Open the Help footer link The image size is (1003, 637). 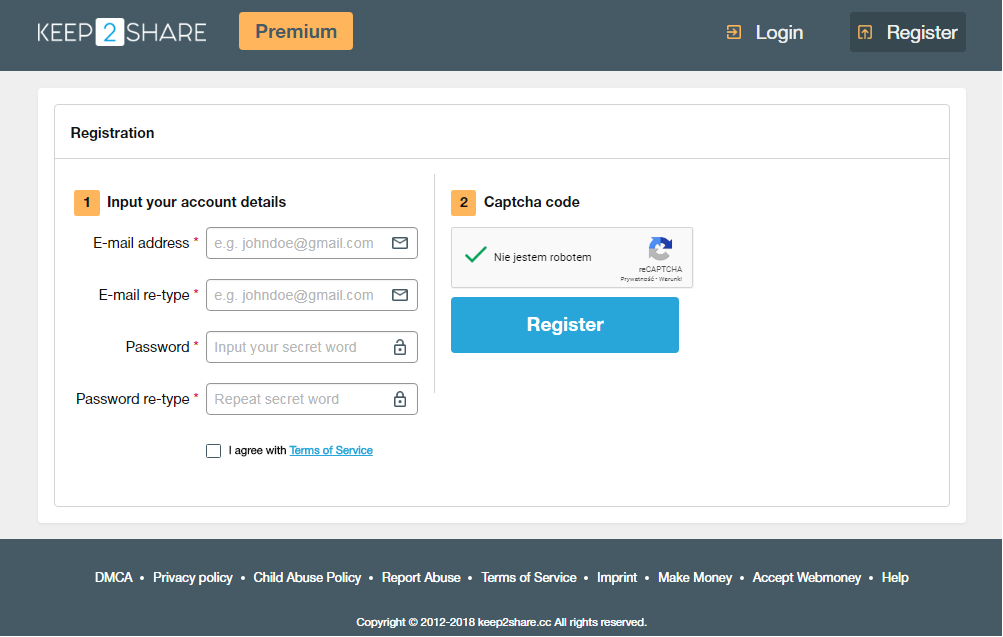coord(895,578)
